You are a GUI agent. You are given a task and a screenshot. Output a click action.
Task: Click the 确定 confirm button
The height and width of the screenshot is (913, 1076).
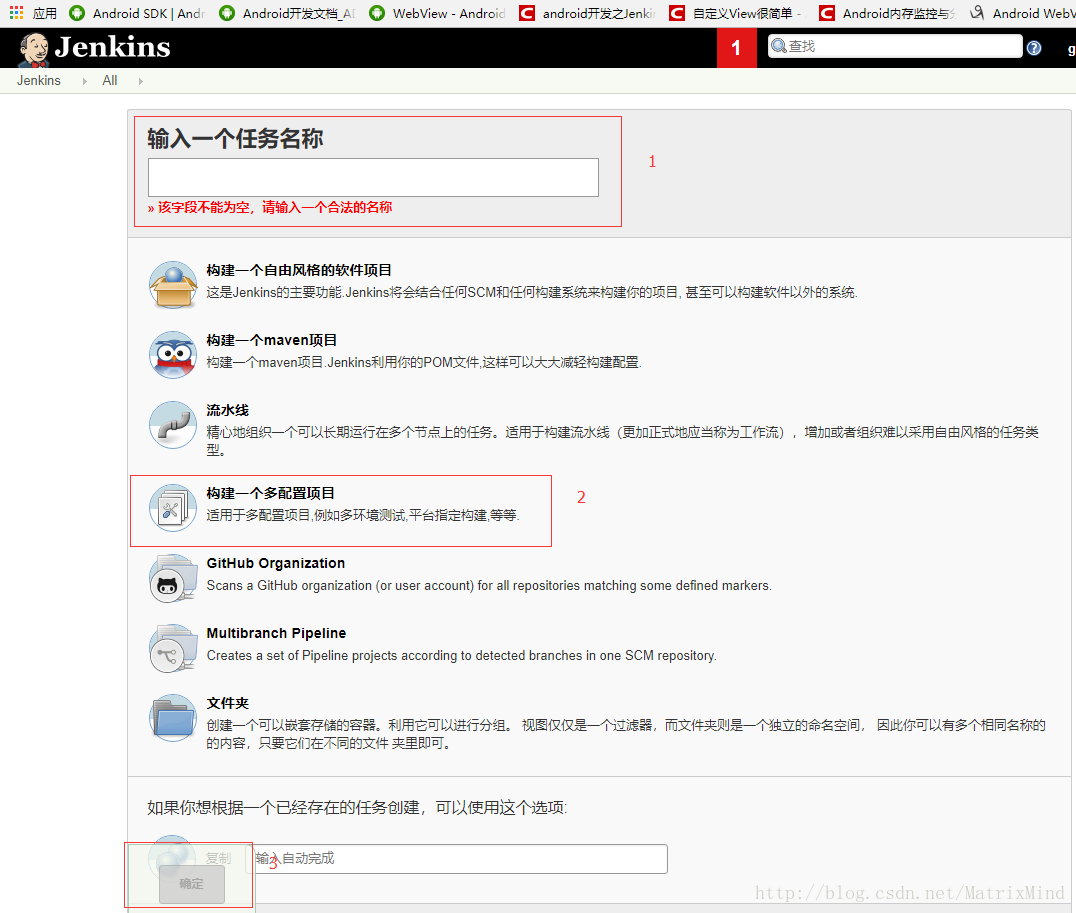pos(191,883)
